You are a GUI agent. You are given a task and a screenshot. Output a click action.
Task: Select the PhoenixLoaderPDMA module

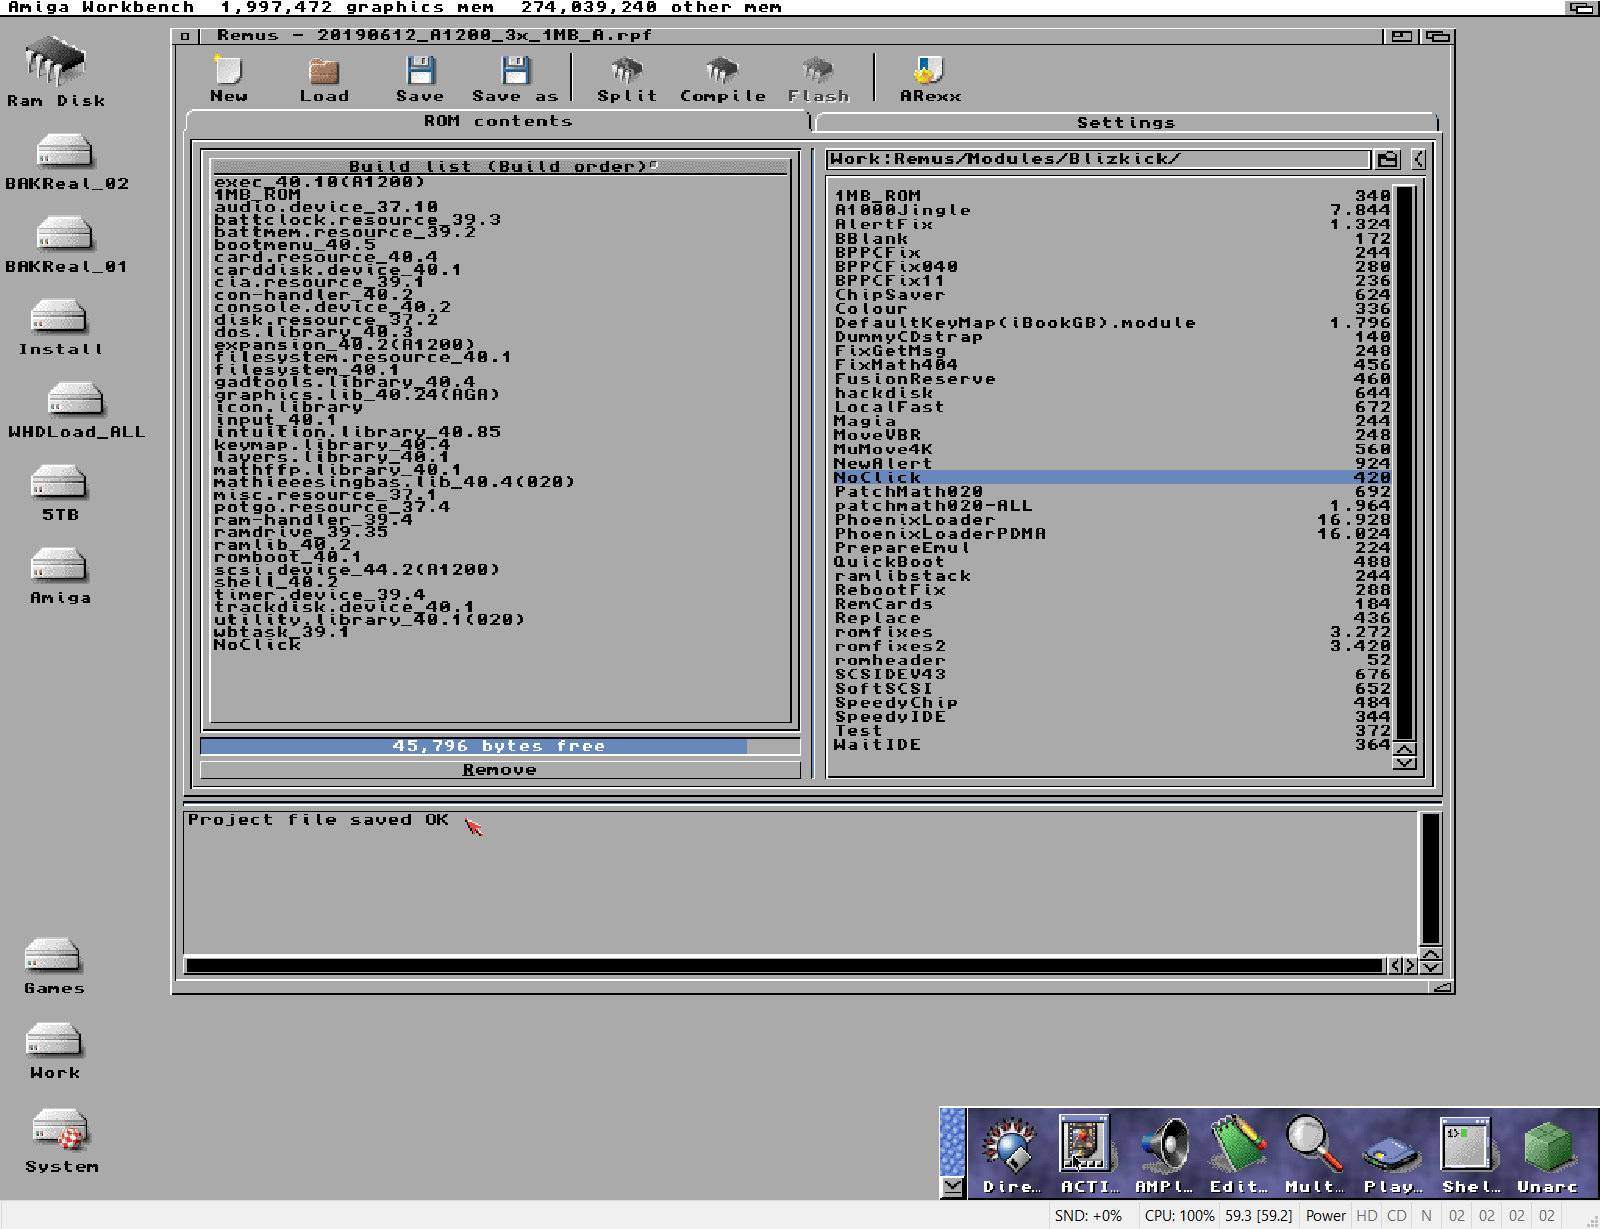point(1112,533)
